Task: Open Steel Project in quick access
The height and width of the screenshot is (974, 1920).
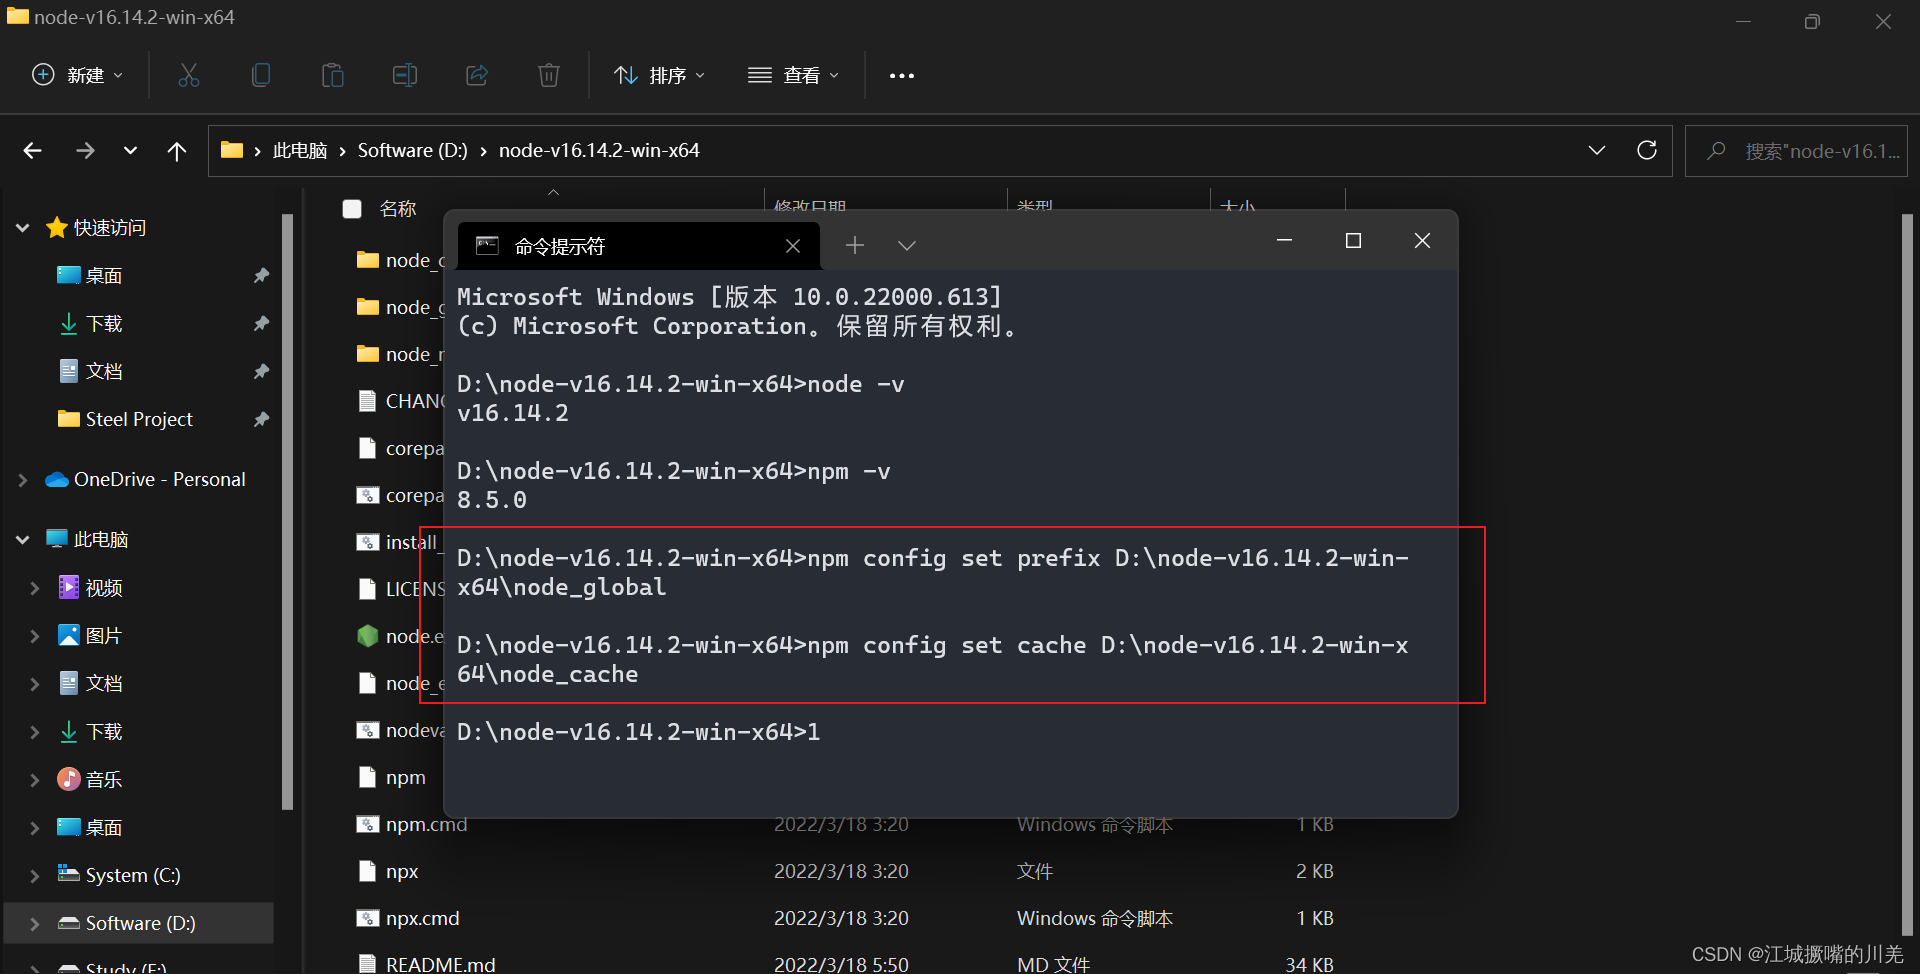Action: pyautogui.click(x=139, y=419)
